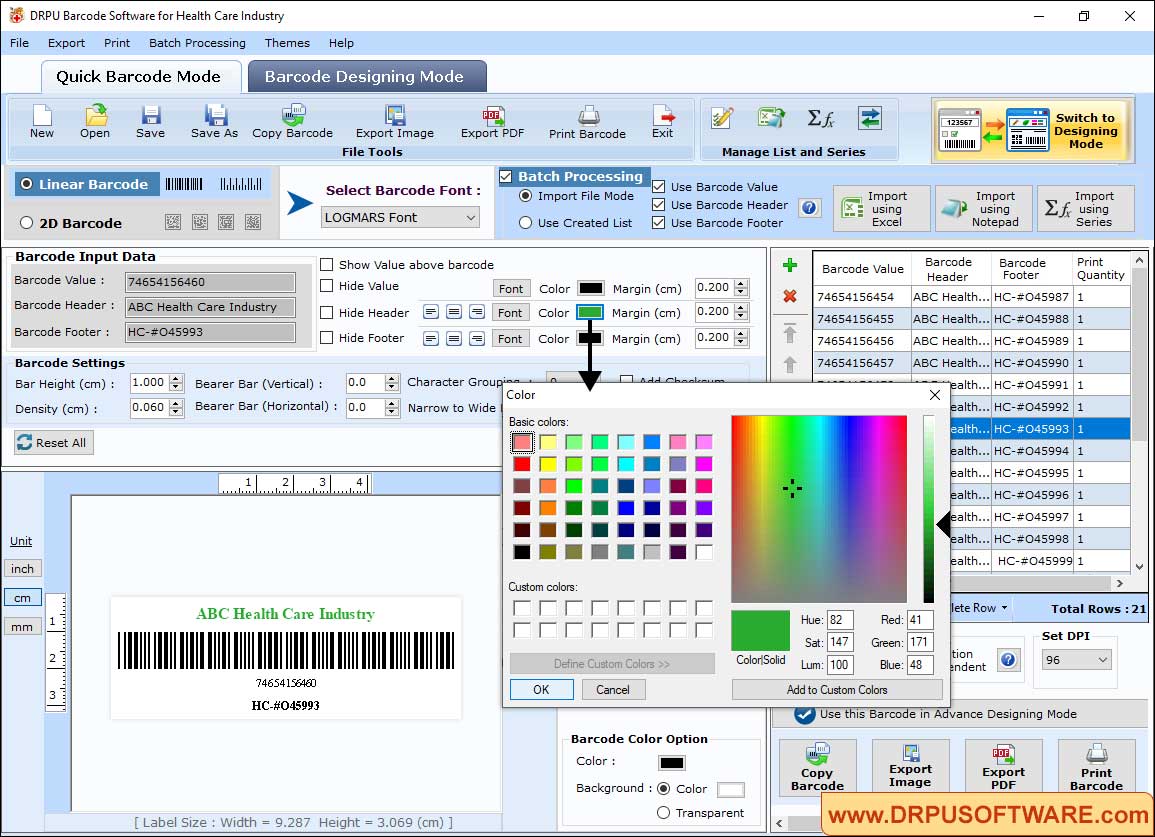Delete row with red cross icon
Screen dimensions: 1155x837
(x=790, y=296)
